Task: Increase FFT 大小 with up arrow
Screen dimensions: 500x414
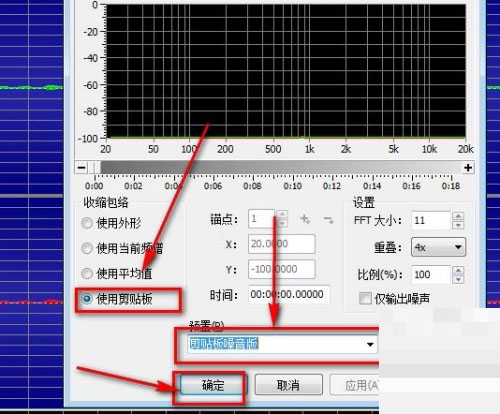Action: coord(458,216)
